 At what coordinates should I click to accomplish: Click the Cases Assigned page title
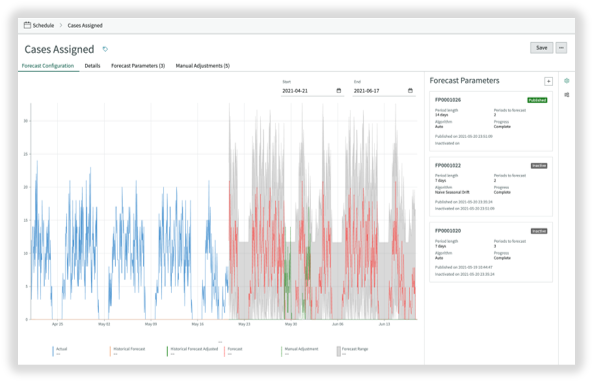point(59,49)
